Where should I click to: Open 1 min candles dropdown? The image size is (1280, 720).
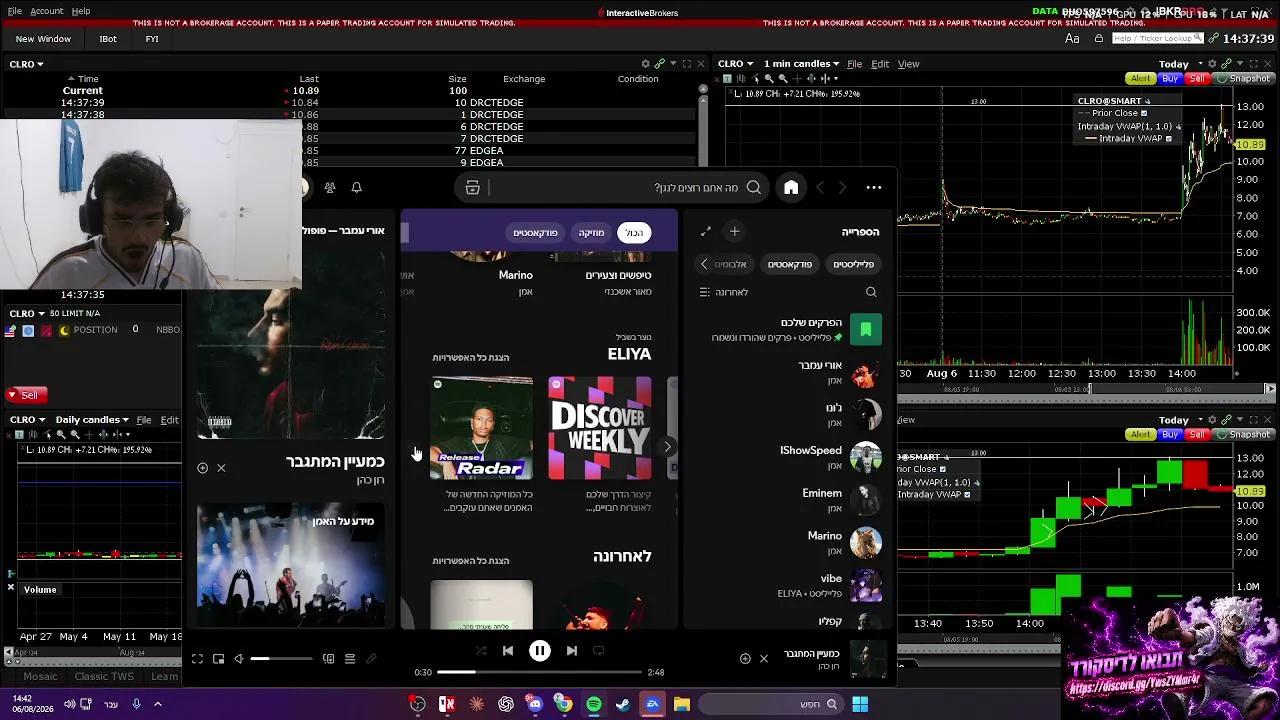click(x=802, y=64)
